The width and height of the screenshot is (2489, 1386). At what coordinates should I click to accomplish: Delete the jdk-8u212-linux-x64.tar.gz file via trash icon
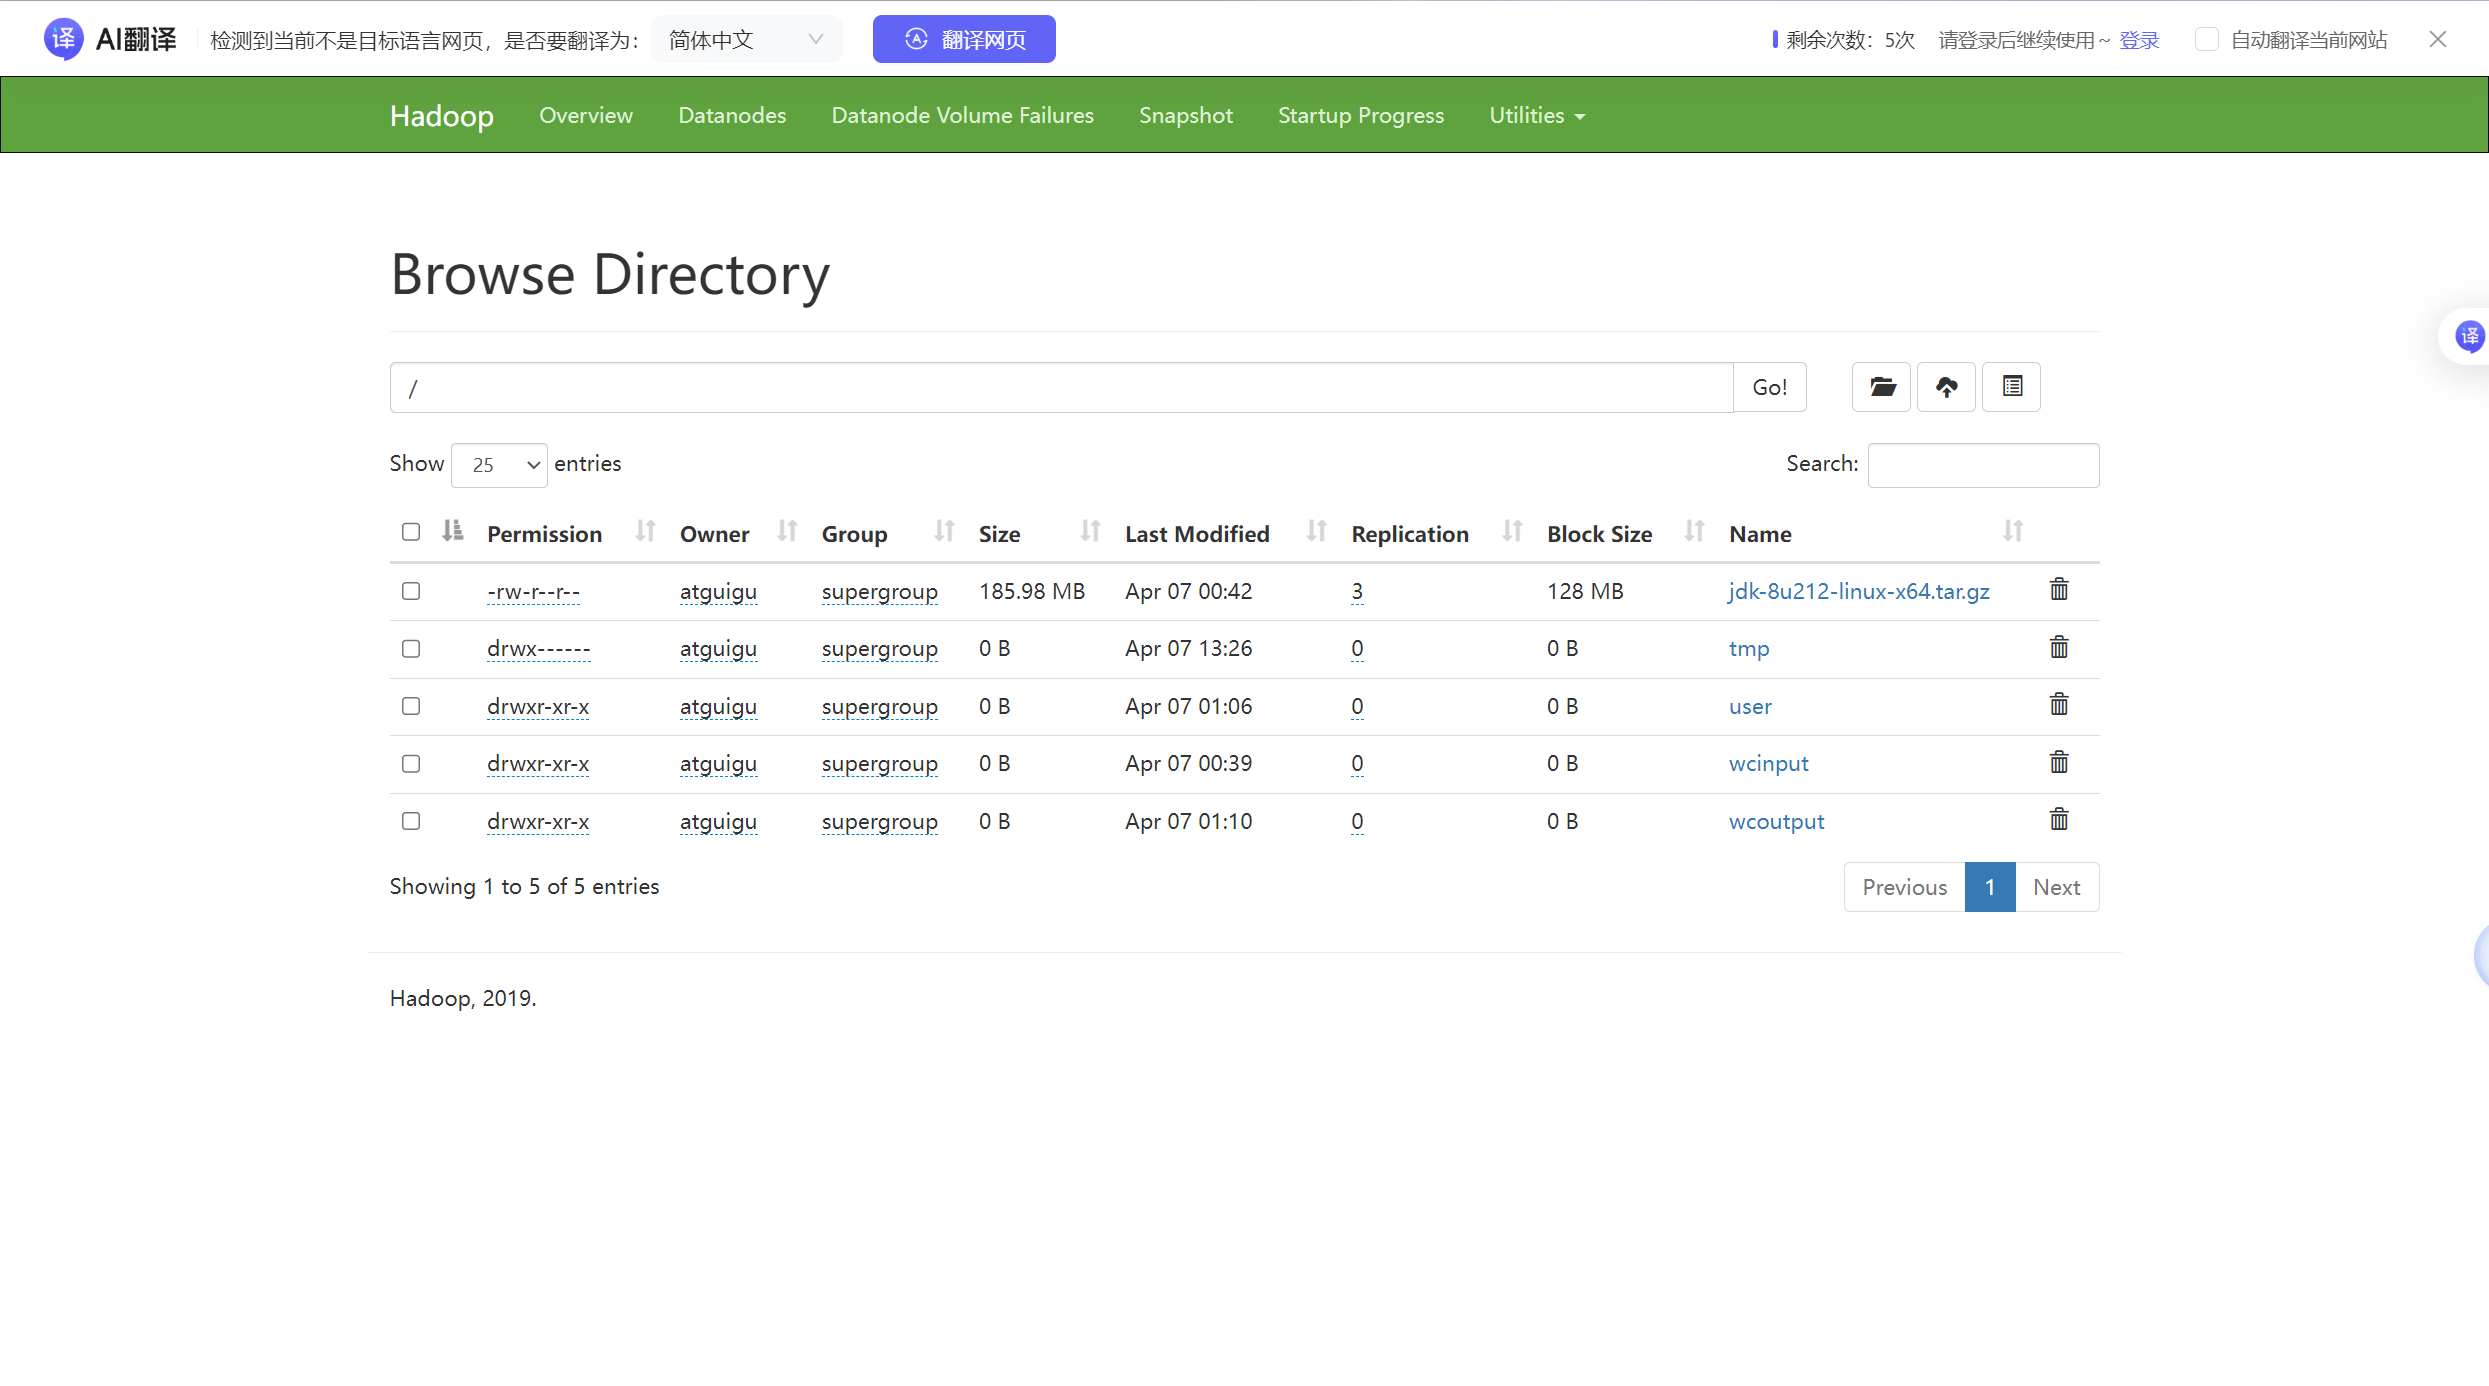pos(2059,590)
